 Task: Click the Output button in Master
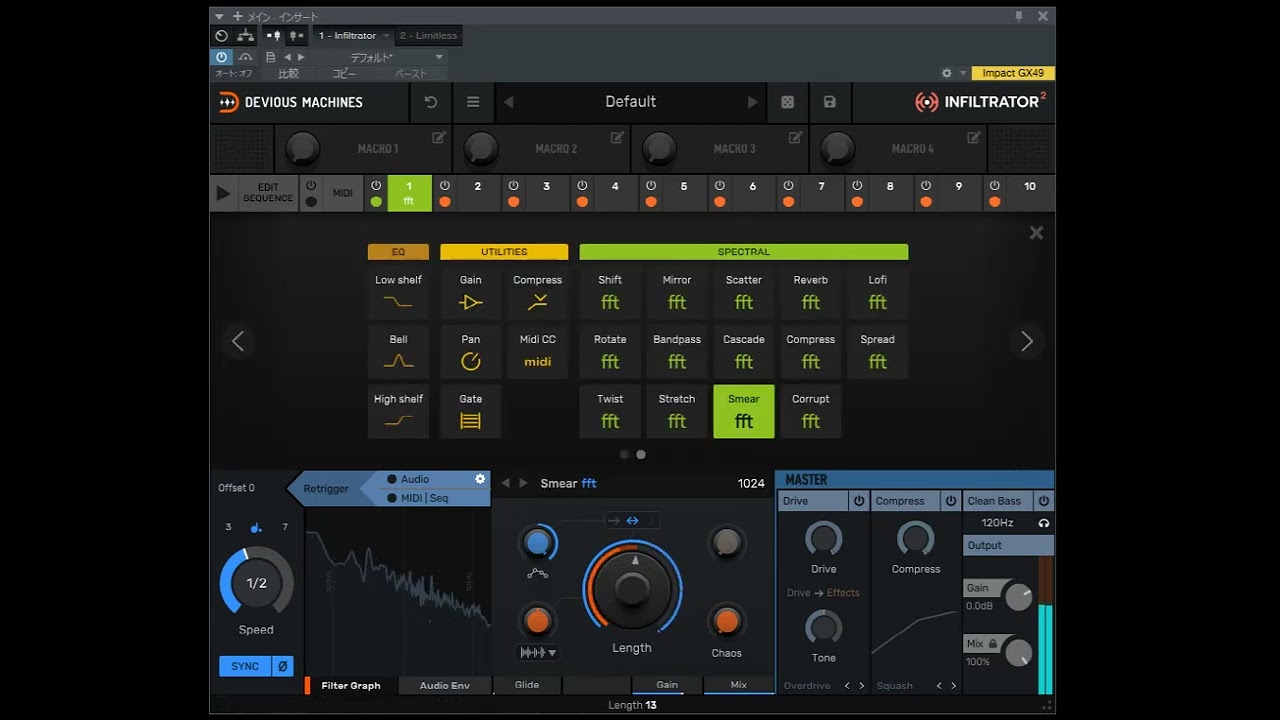1008,545
